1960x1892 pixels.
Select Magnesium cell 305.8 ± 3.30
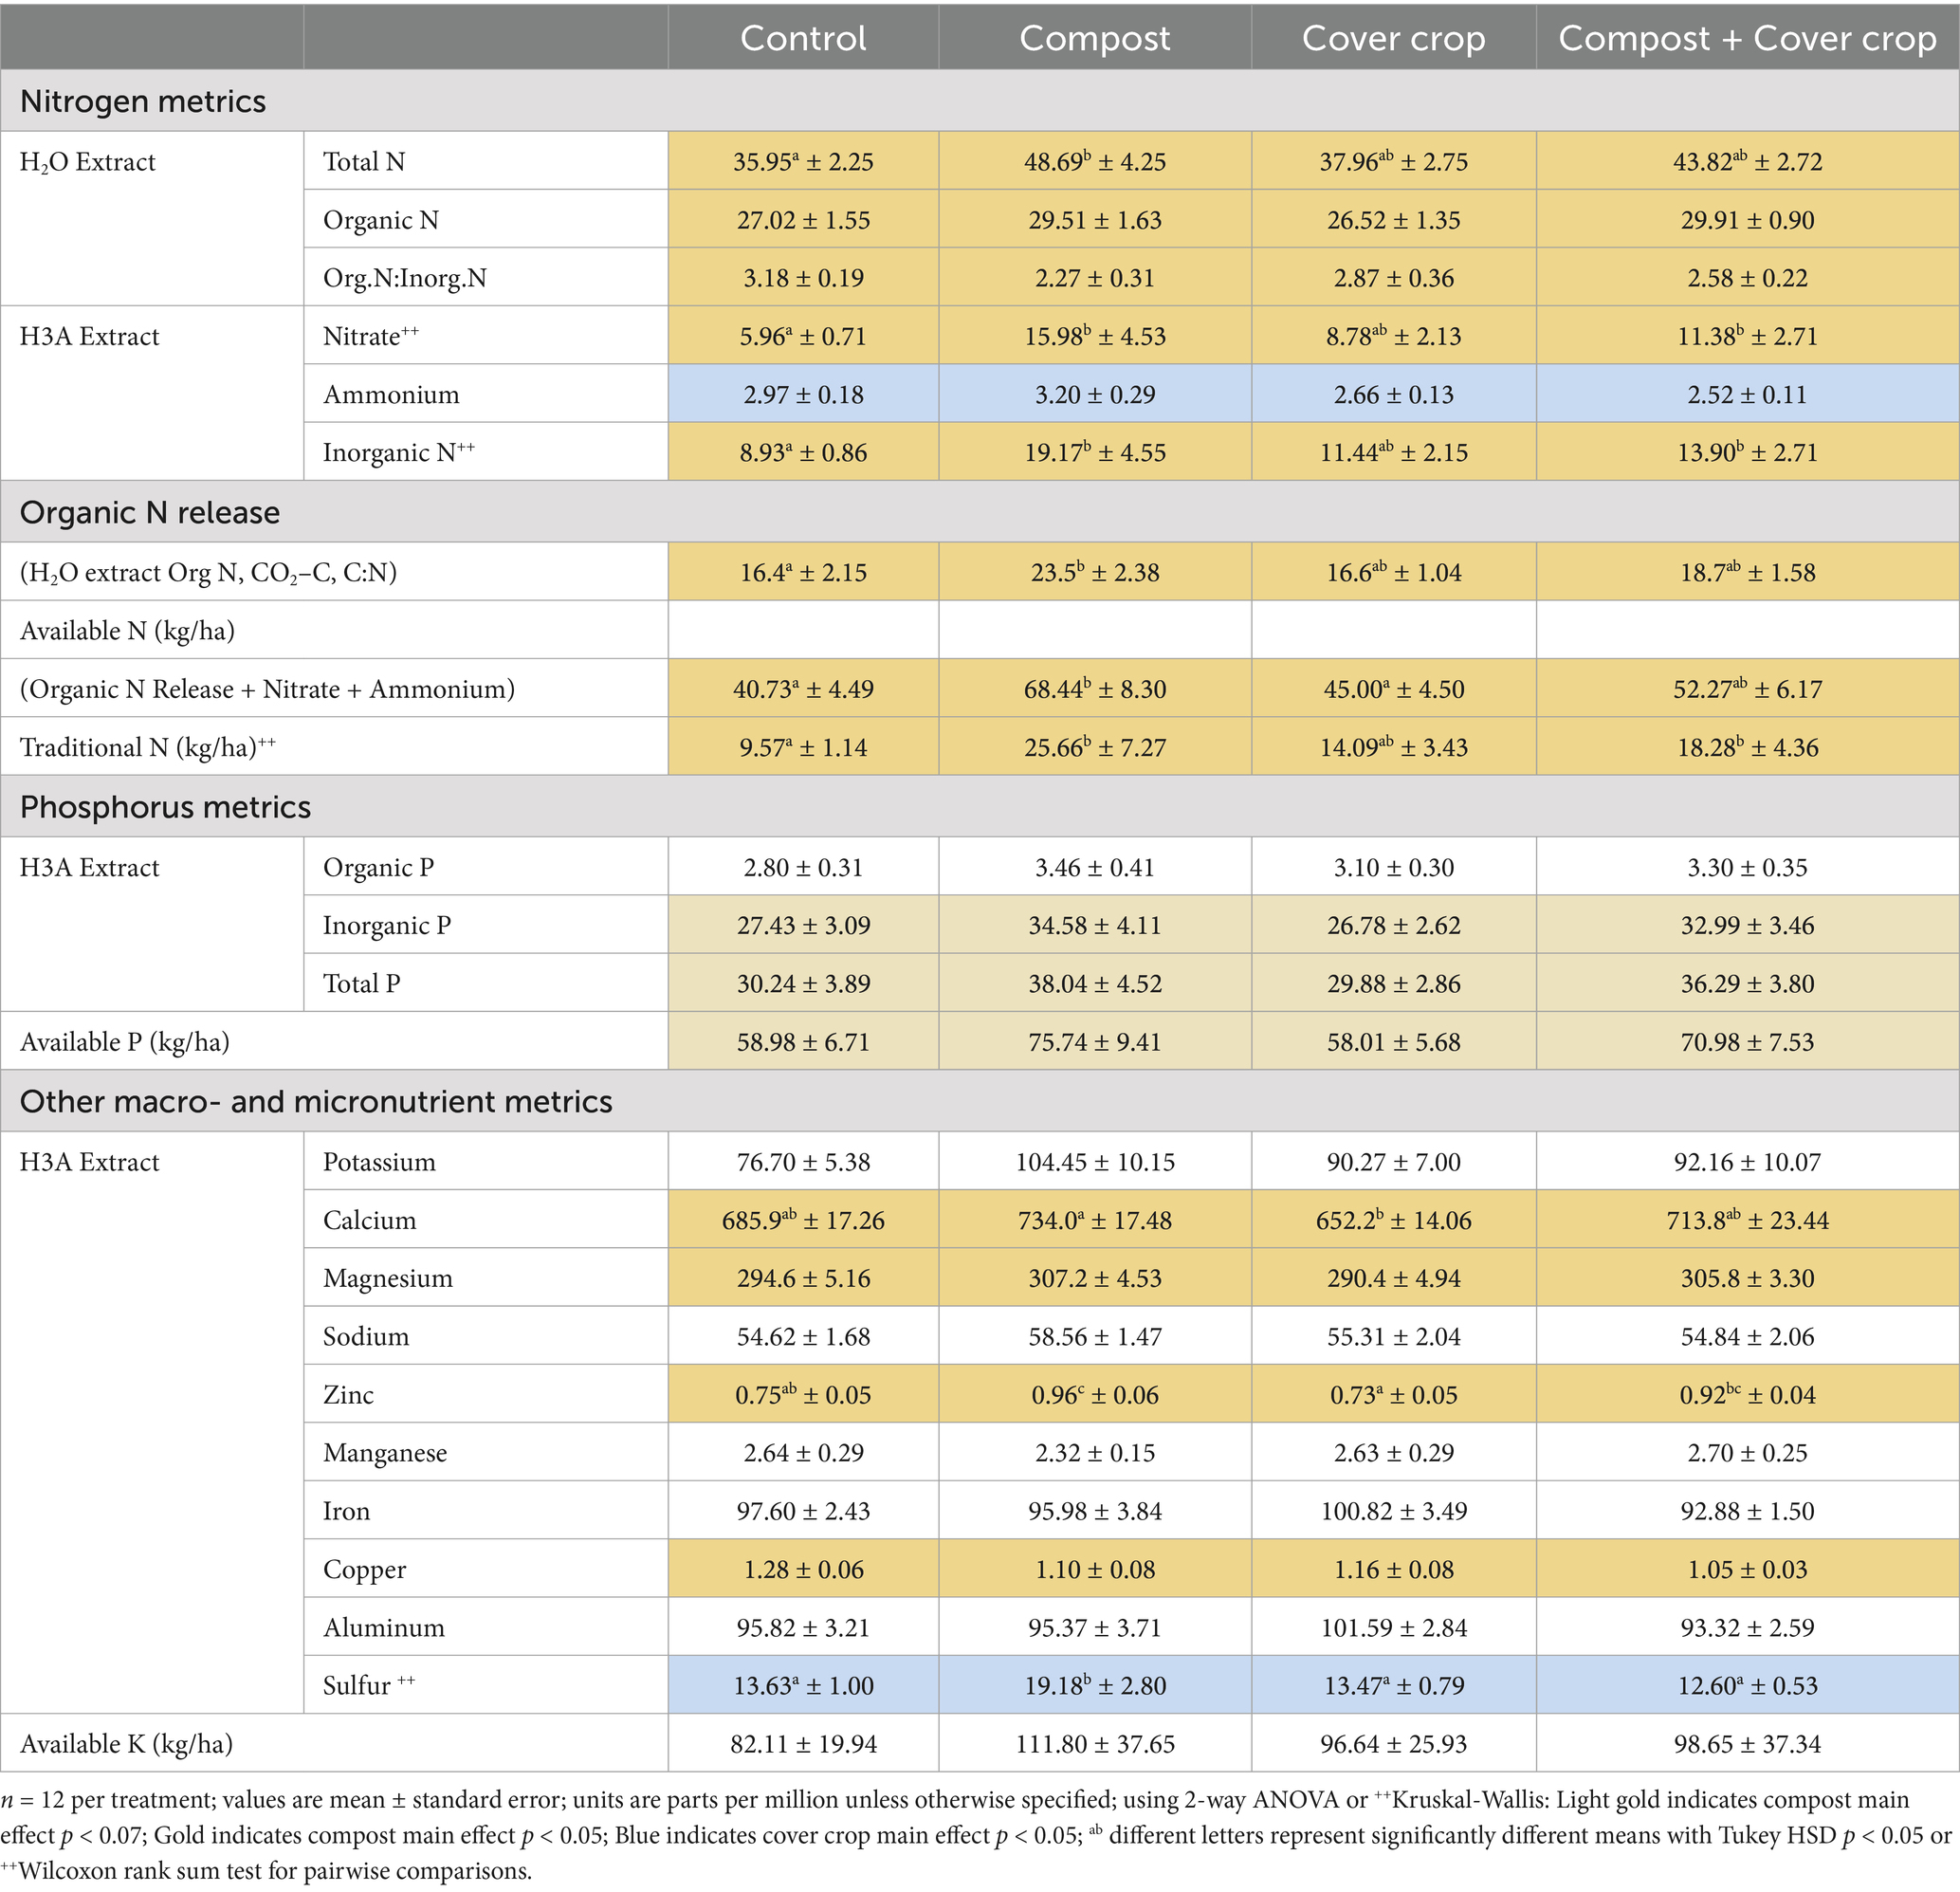pyautogui.click(x=1747, y=1278)
